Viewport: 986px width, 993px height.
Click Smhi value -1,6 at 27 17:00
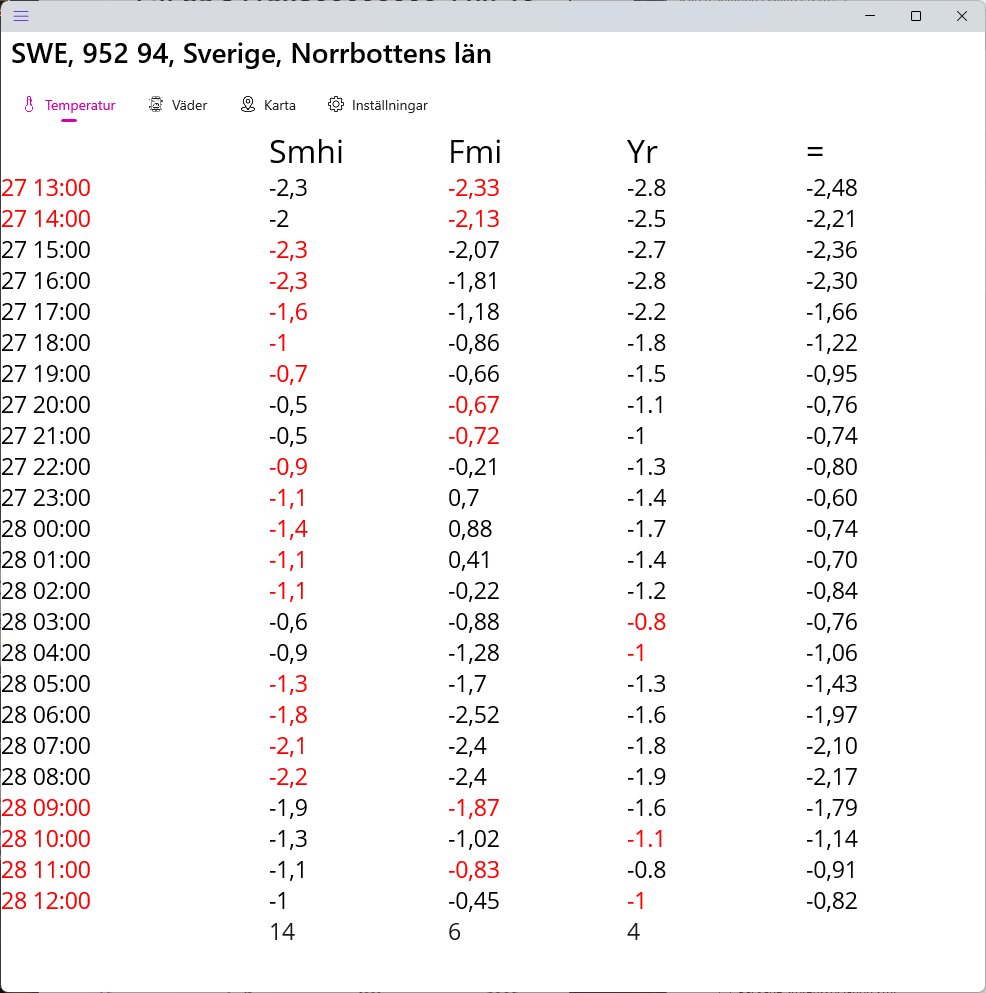pyautogui.click(x=288, y=312)
